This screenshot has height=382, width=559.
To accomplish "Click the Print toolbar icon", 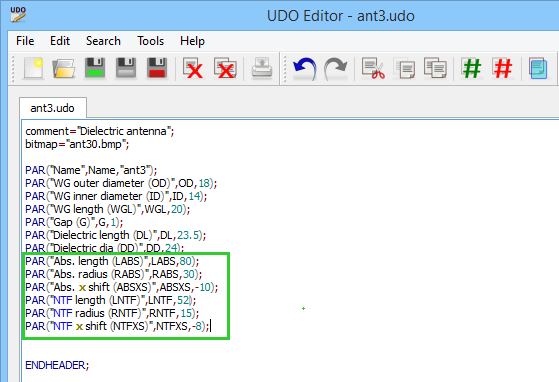I will click(262, 68).
